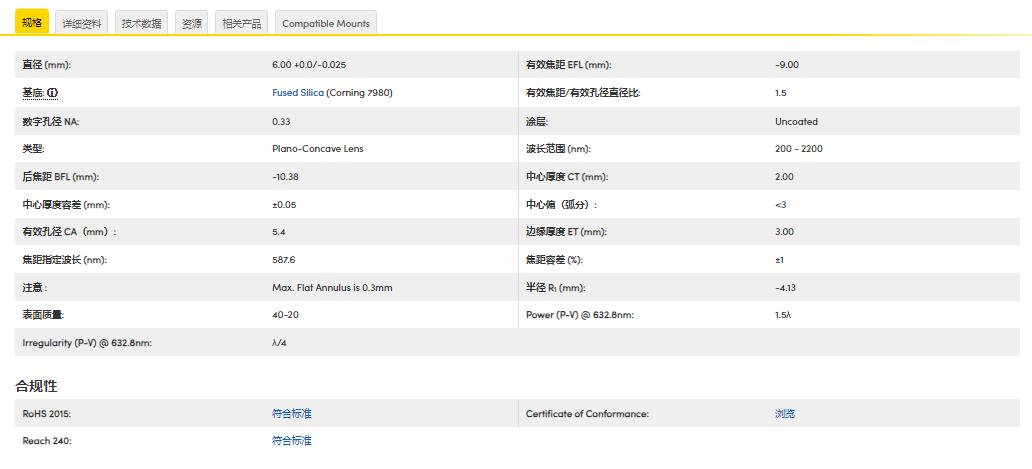Click the info icon beside 基底

pyautogui.click(x=53, y=93)
